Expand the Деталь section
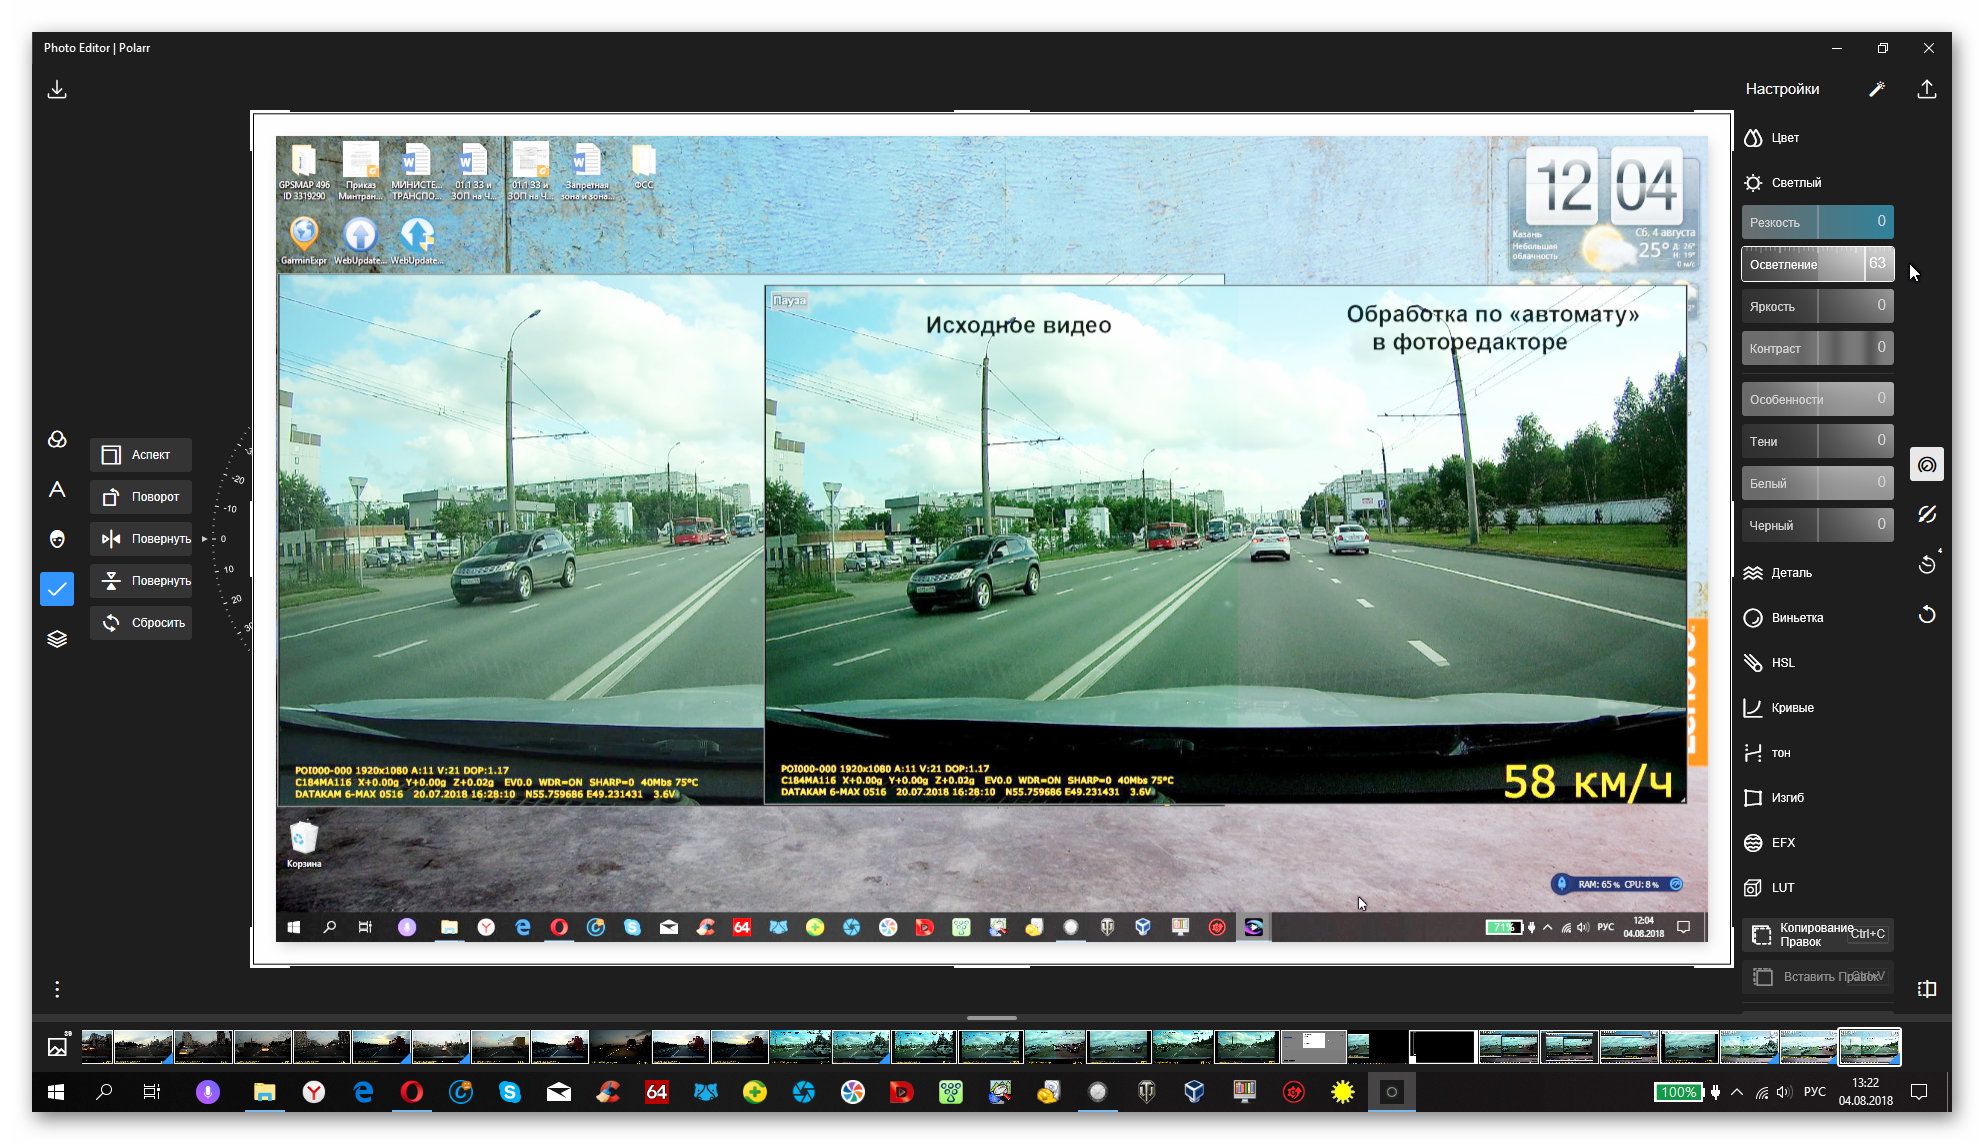The height and width of the screenshot is (1144, 1984). tap(1790, 573)
